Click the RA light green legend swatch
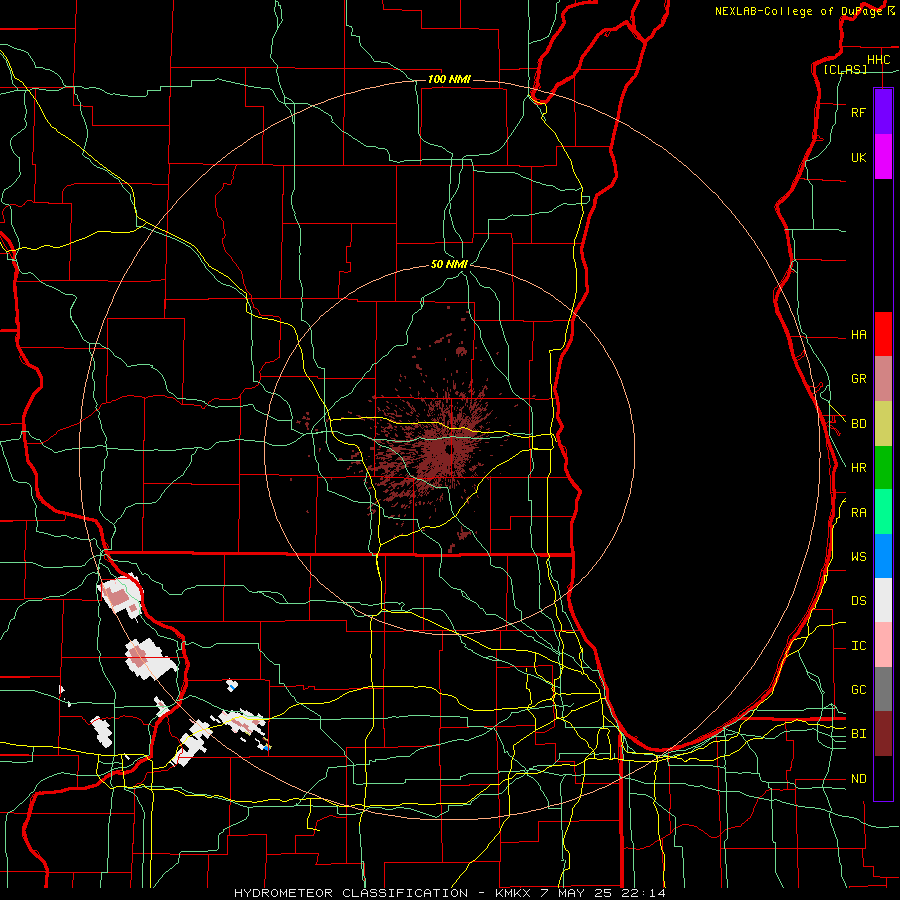Image resolution: width=900 pixels, height=900 pixels. click(x=883, y=512)
